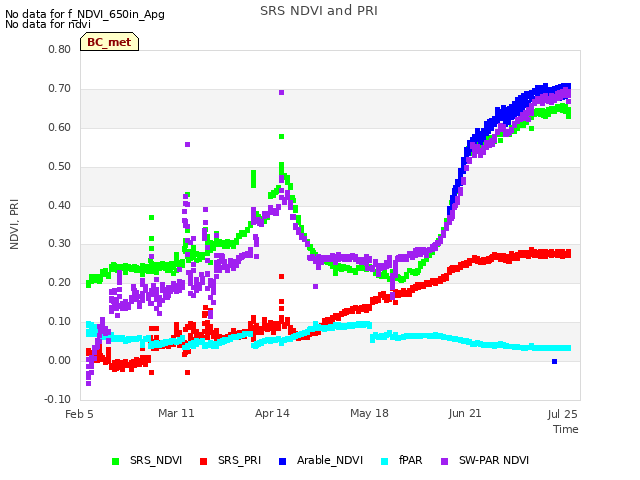Click the 0.20 y-axis tick label

point(60,282)
